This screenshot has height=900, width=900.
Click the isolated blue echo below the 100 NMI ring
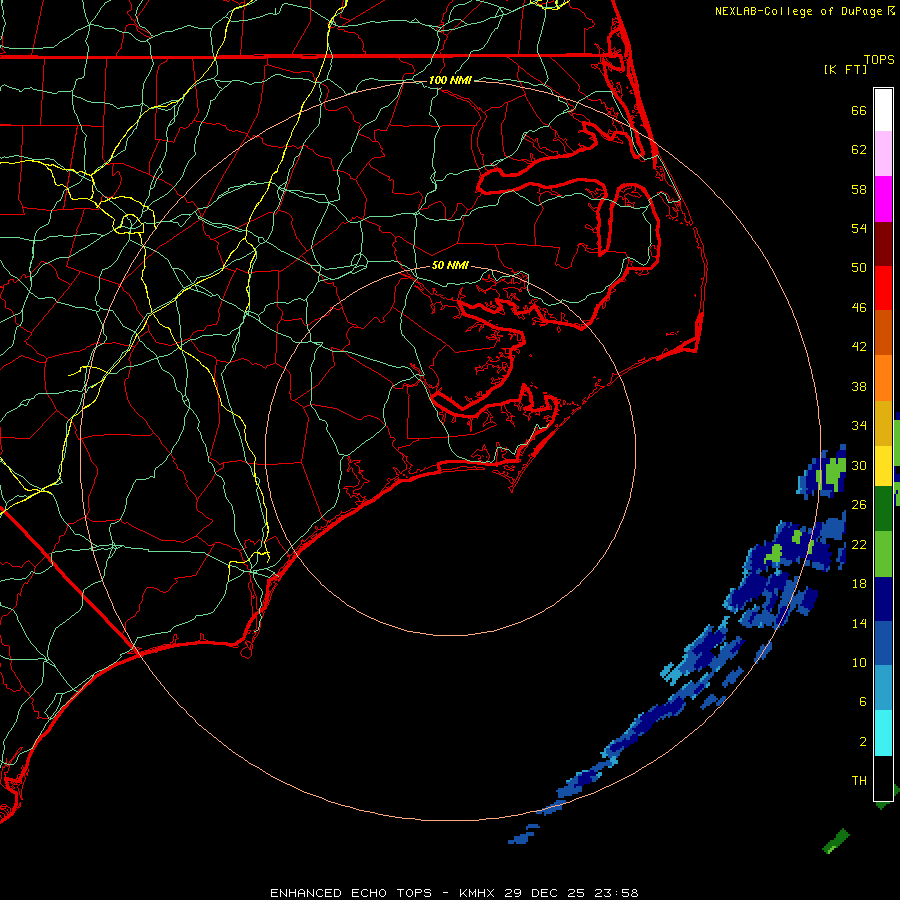pyautogui.click(x=524, y=835)
